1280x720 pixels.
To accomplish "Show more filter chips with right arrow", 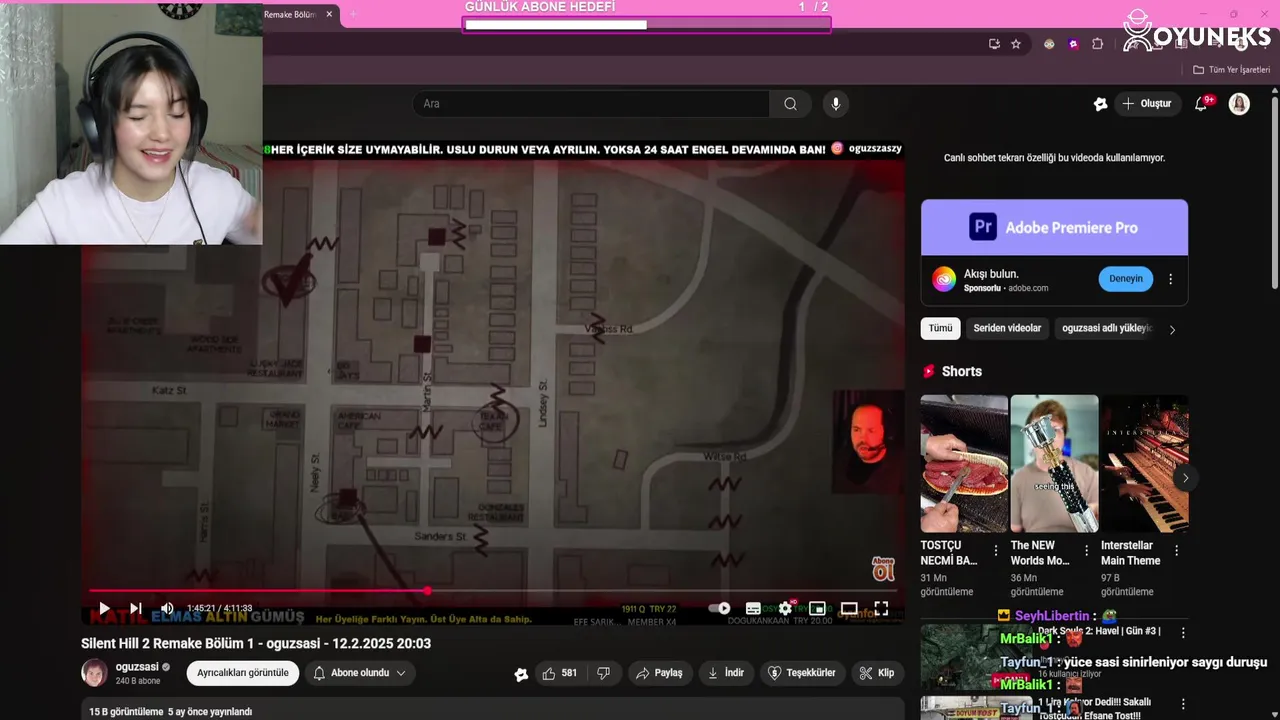I will [x=1173, y=329].
